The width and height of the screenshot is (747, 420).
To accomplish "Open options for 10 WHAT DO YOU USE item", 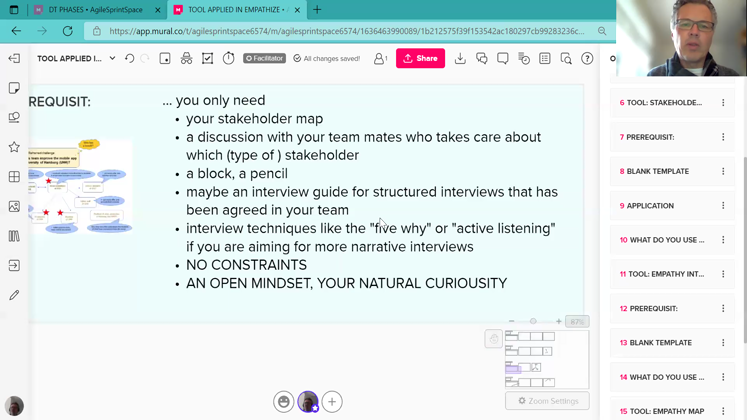I will 723,240.
